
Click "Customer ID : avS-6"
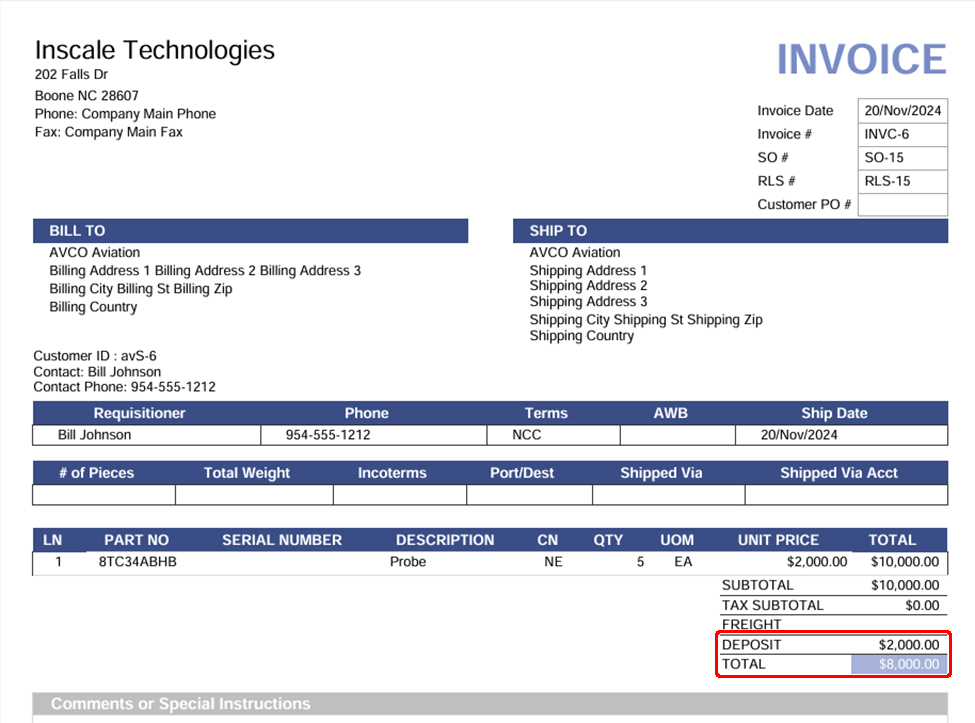95,356
